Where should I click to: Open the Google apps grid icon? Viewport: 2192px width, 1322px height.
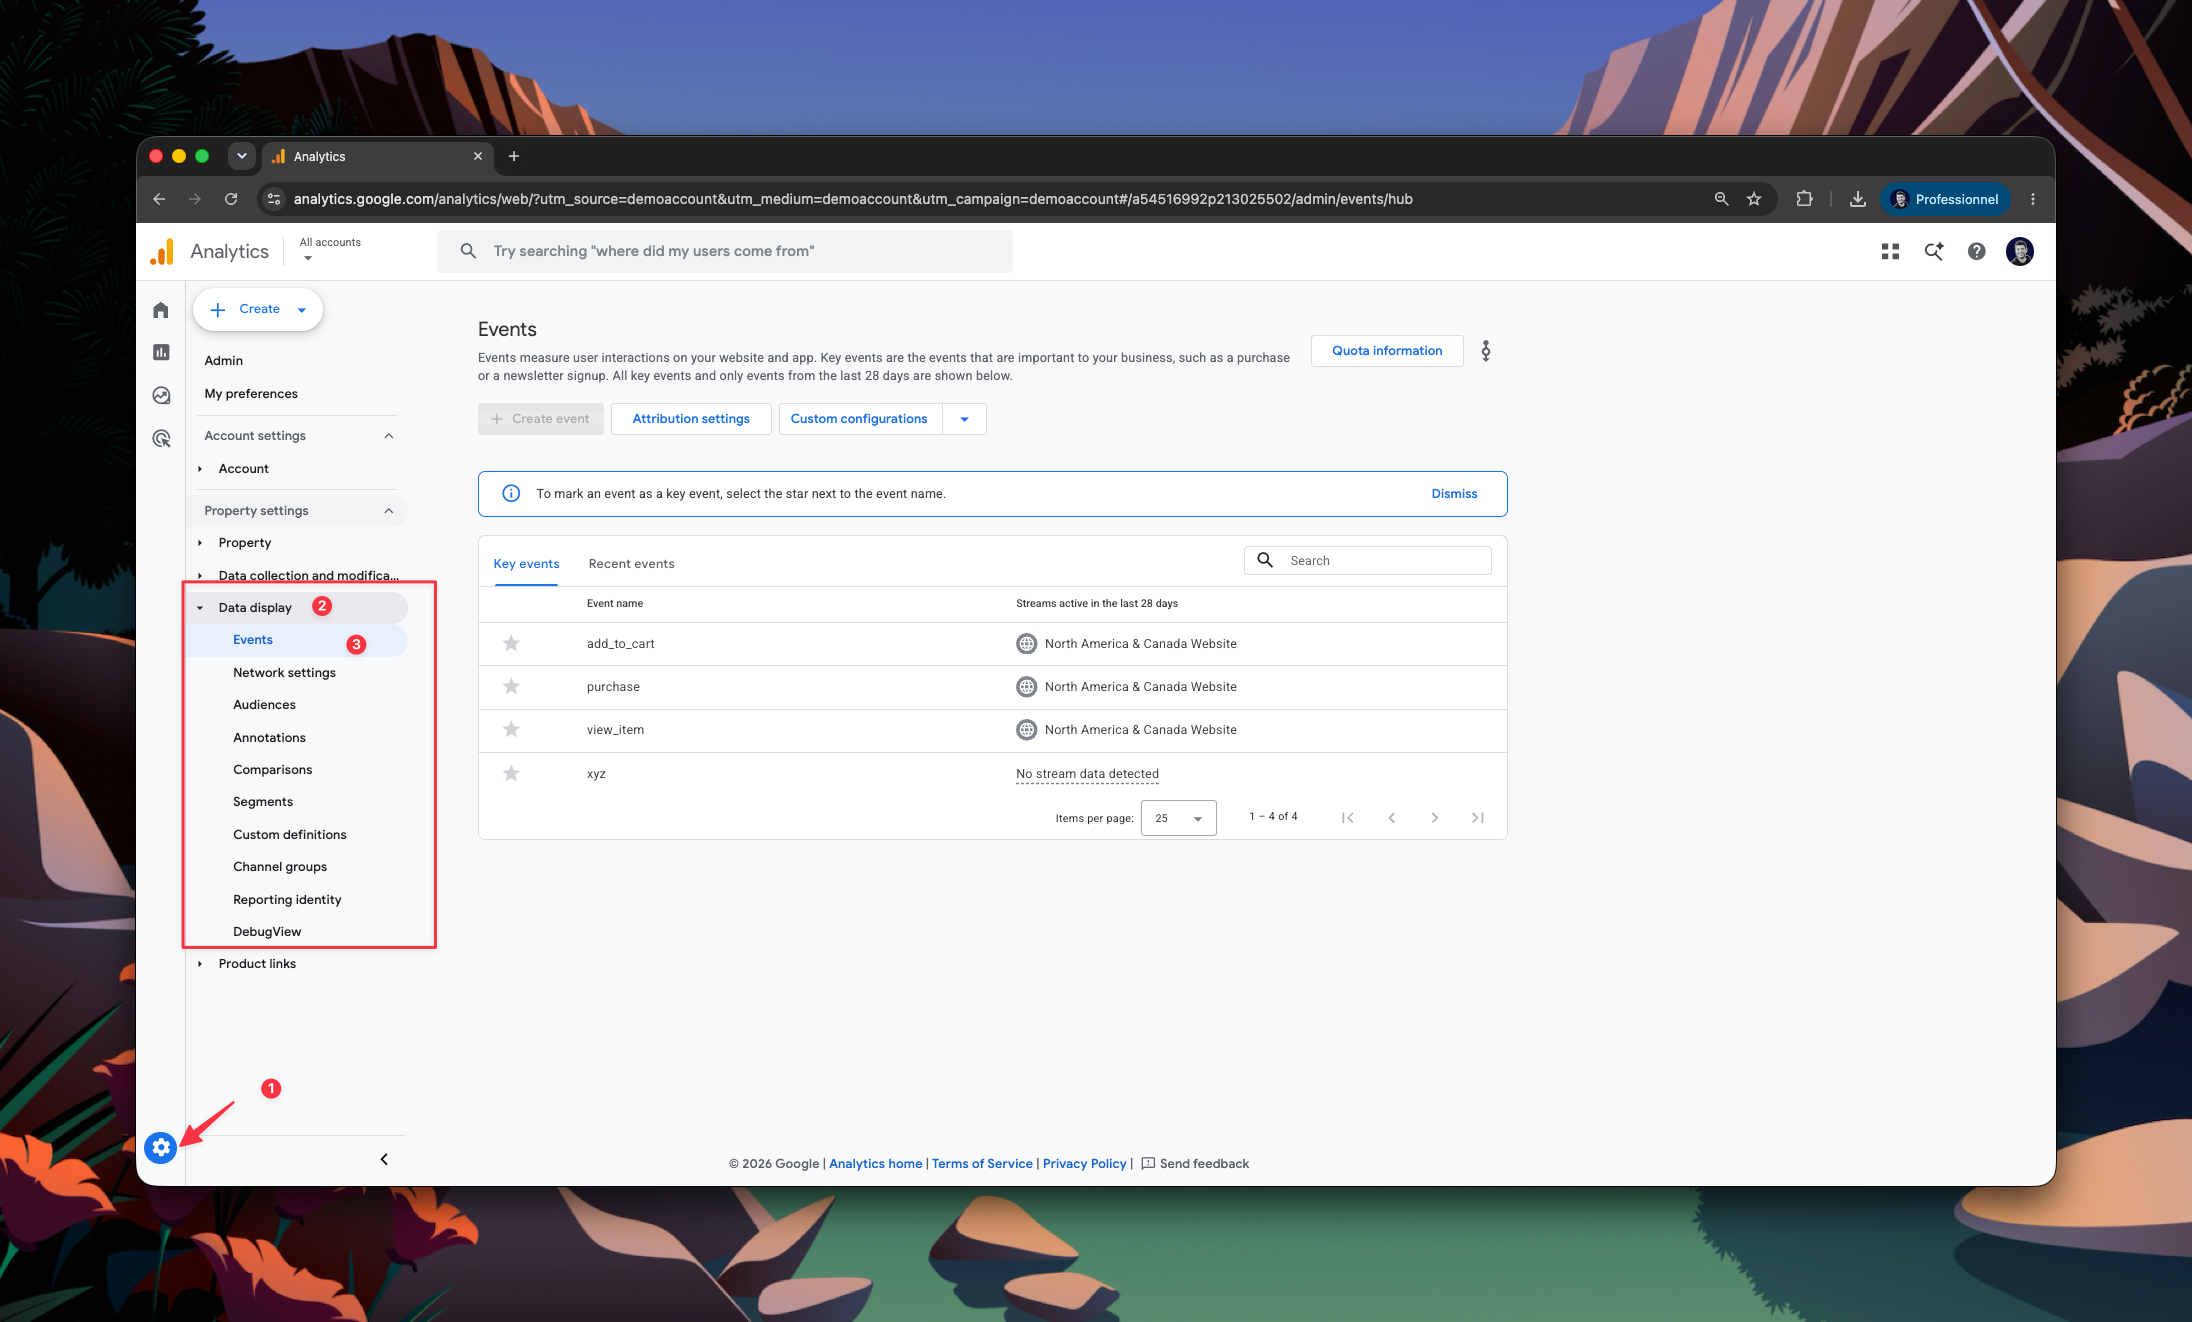[x=1890, y=251]
